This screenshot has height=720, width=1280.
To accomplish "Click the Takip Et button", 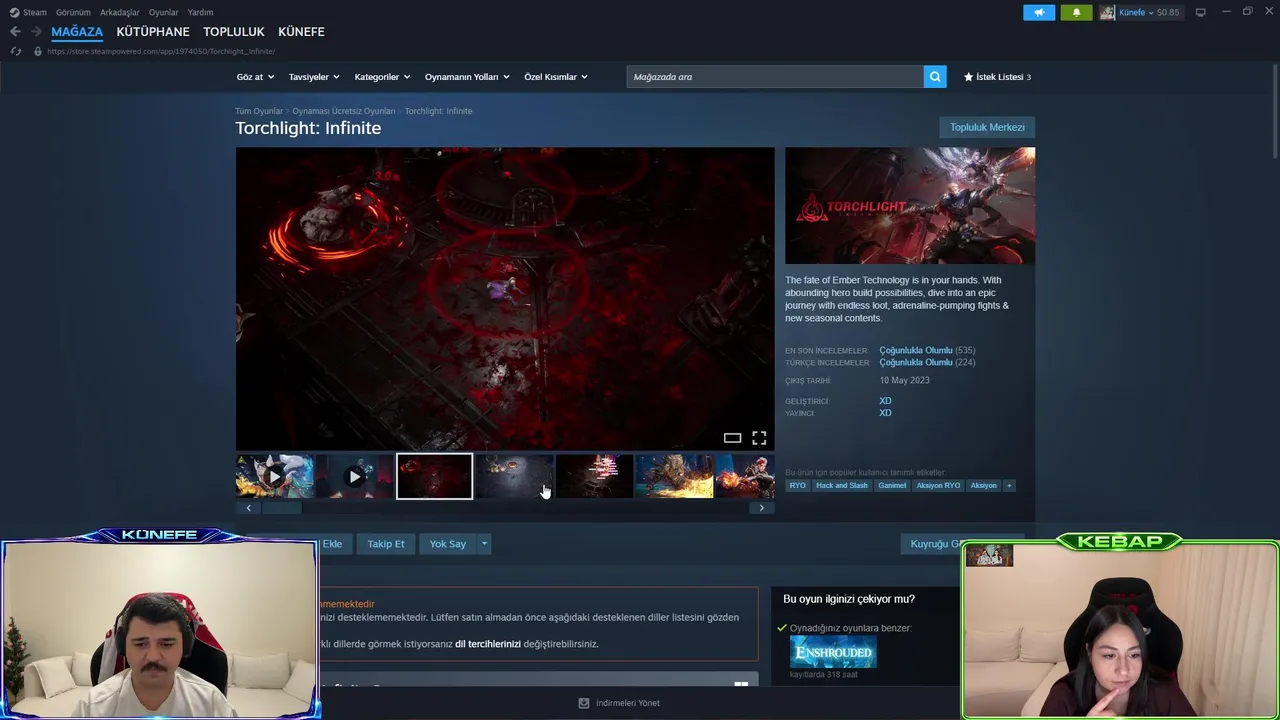I will 386,544.
